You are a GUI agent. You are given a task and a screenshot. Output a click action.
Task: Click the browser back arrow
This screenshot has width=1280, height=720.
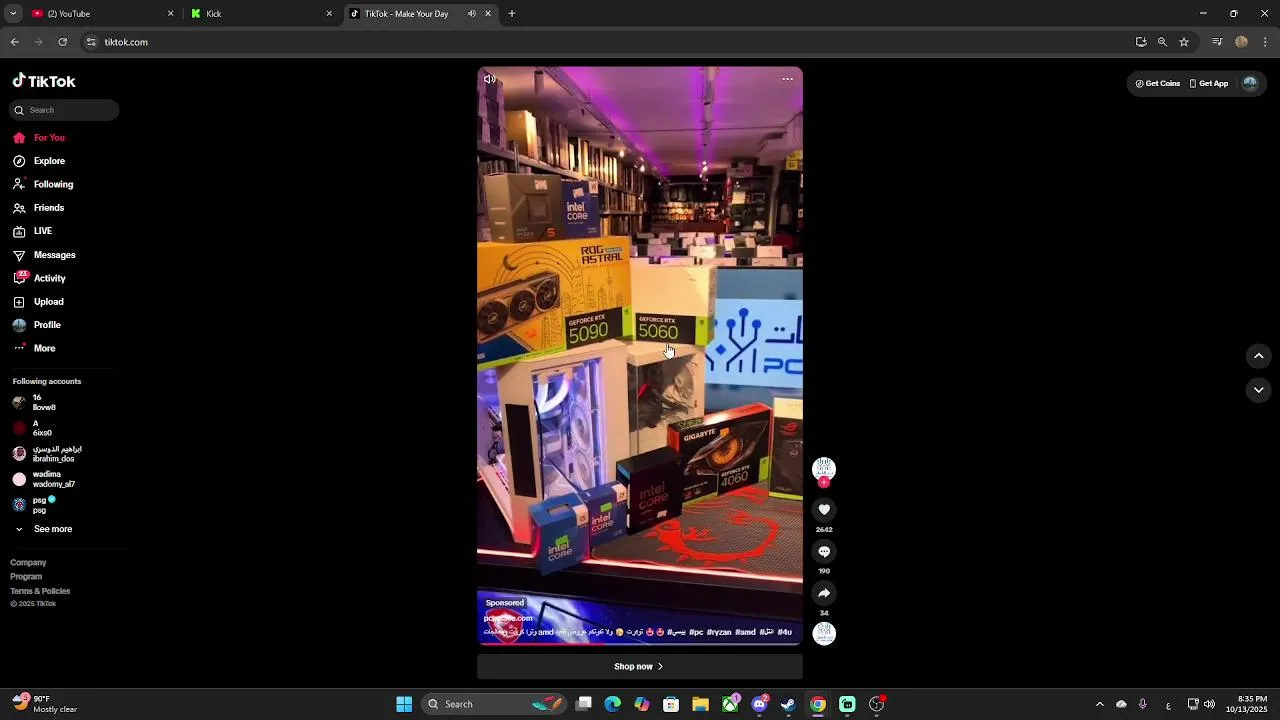pyautogui.click(x=15, y=42)
